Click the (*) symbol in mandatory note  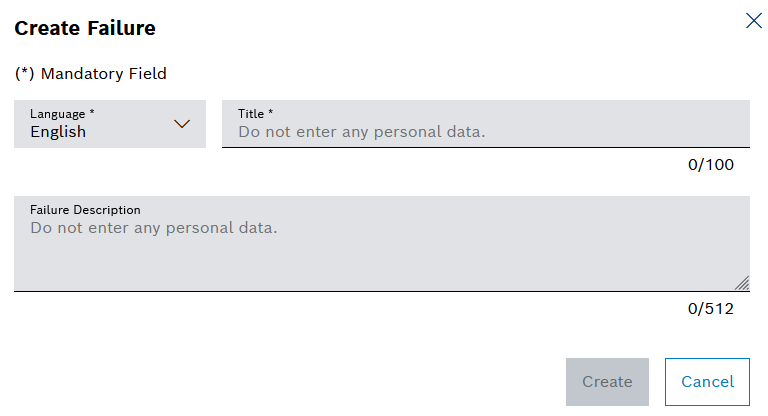coord(25,73)
